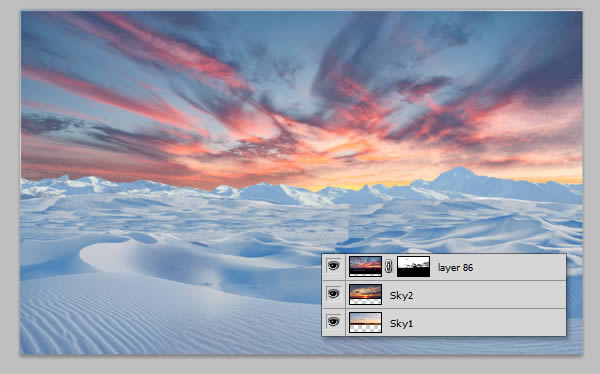Select the Sky1 layer thumbnail
This screenshot has height=374, width=600.
click(365, 322)
